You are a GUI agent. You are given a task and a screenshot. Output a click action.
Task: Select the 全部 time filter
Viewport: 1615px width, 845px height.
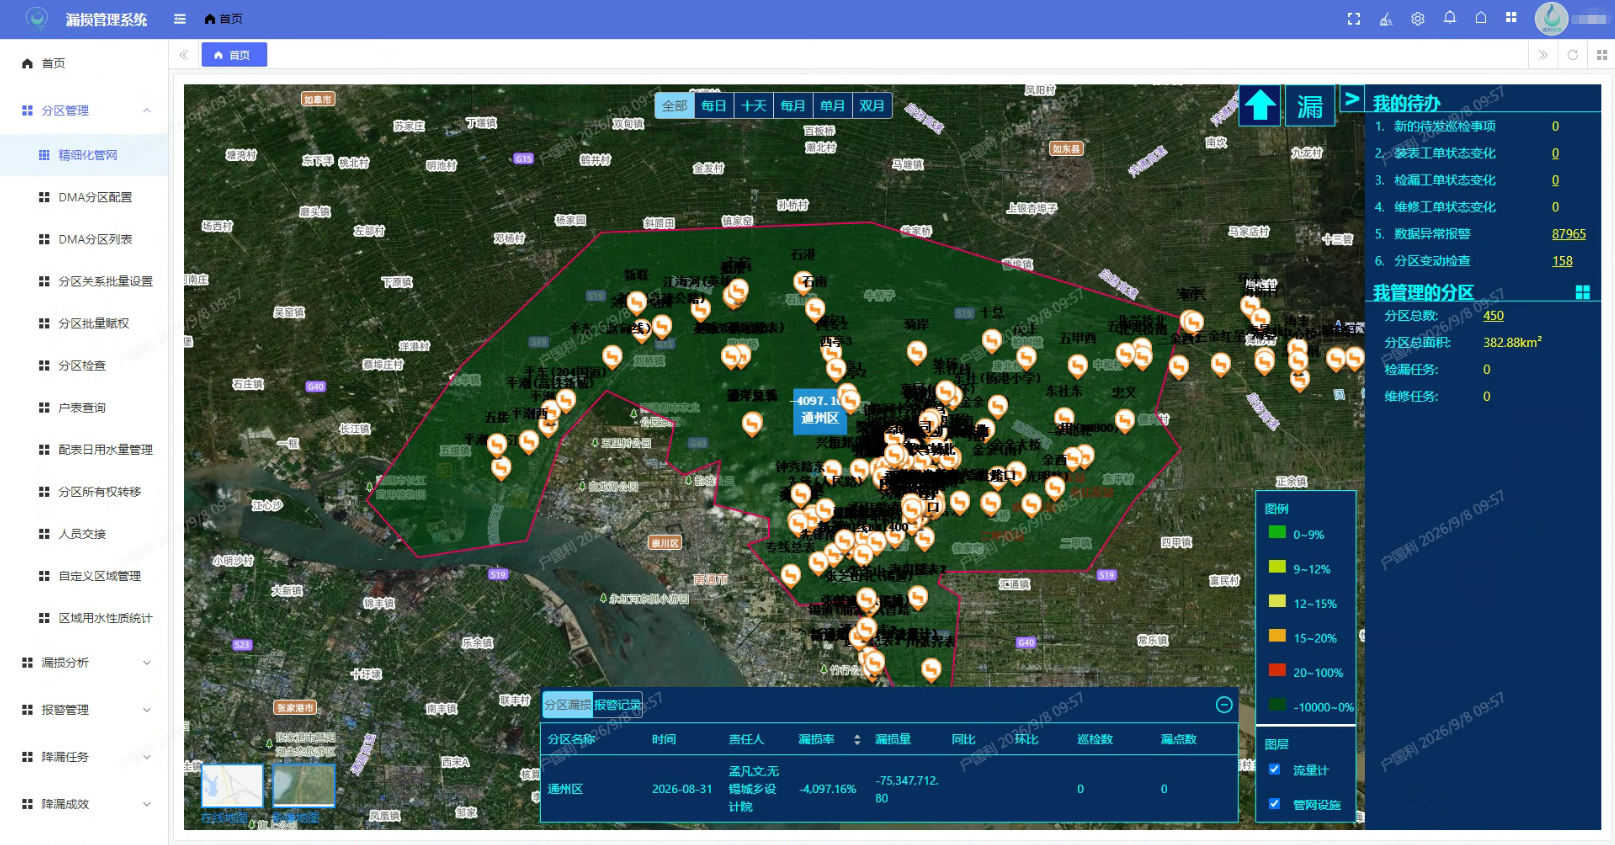pyautogui.click(x=675, y=106)
